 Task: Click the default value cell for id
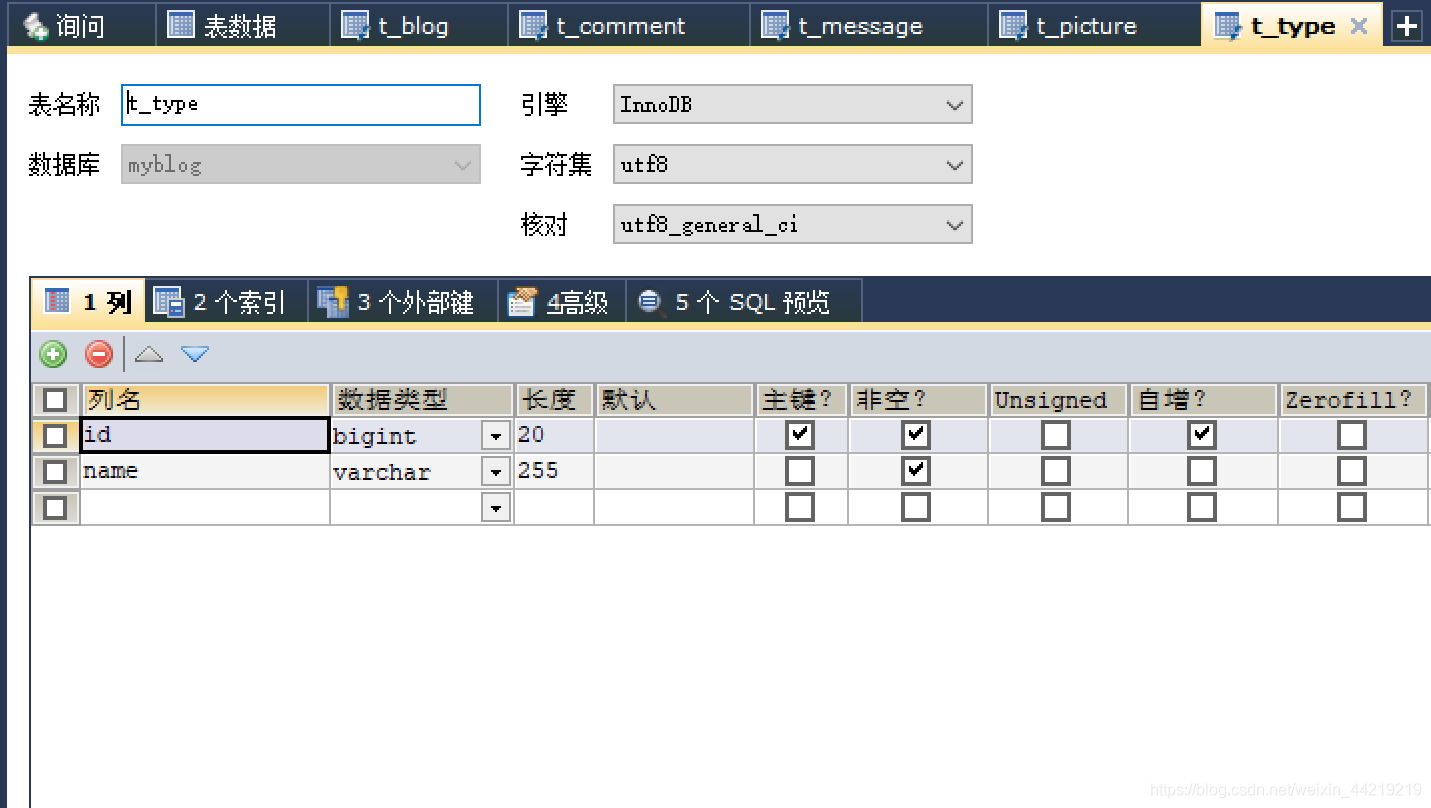[674, 436]
